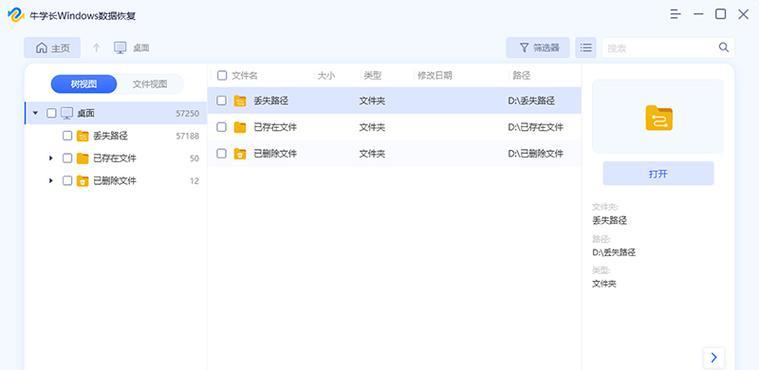Click the next arrow chevron button
759x370 pixels.
713,358
